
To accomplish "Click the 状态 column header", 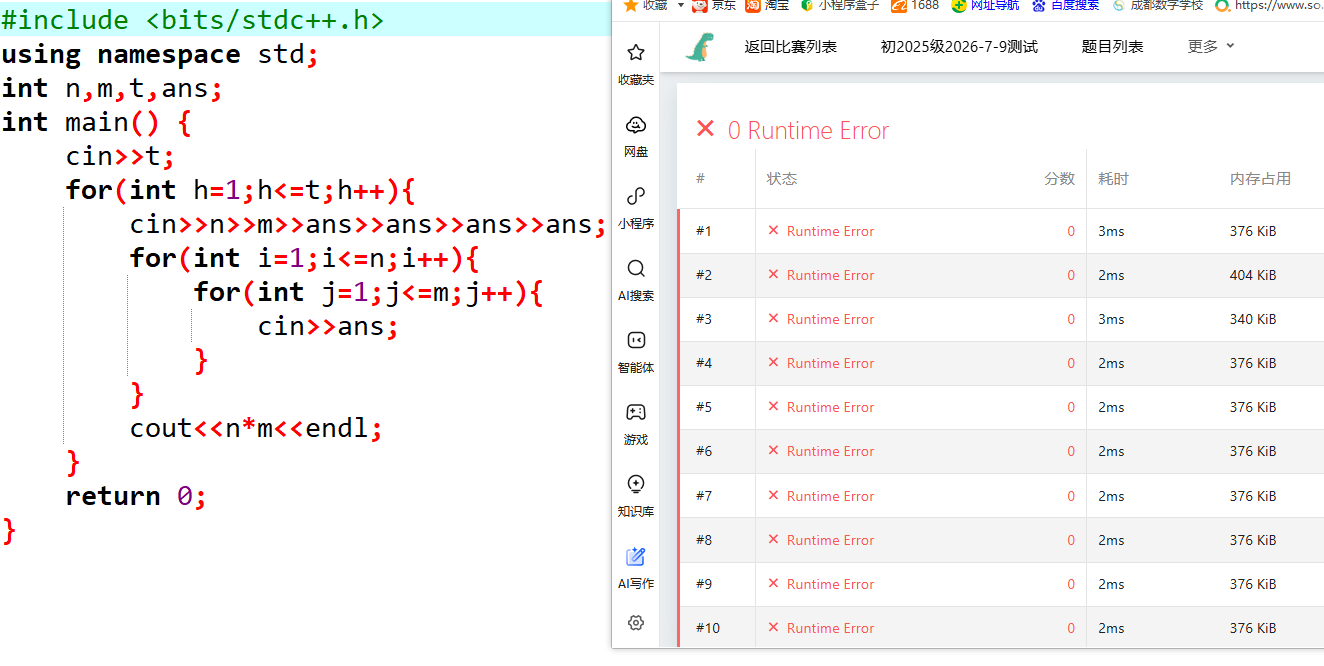I will tap(782, 179).
